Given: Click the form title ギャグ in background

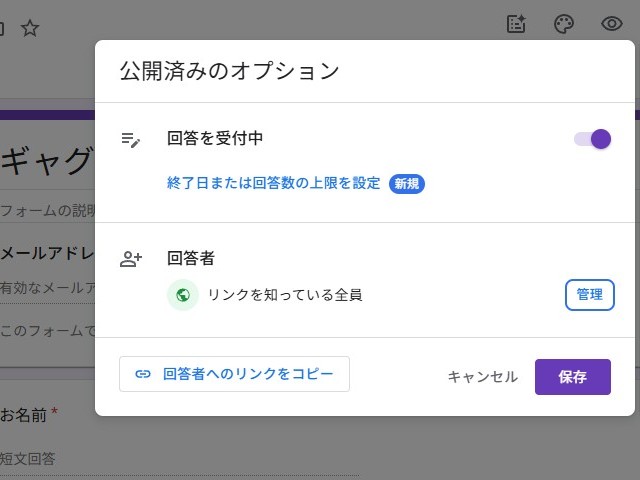Looking at the screenshot, I should coord(47,160).
